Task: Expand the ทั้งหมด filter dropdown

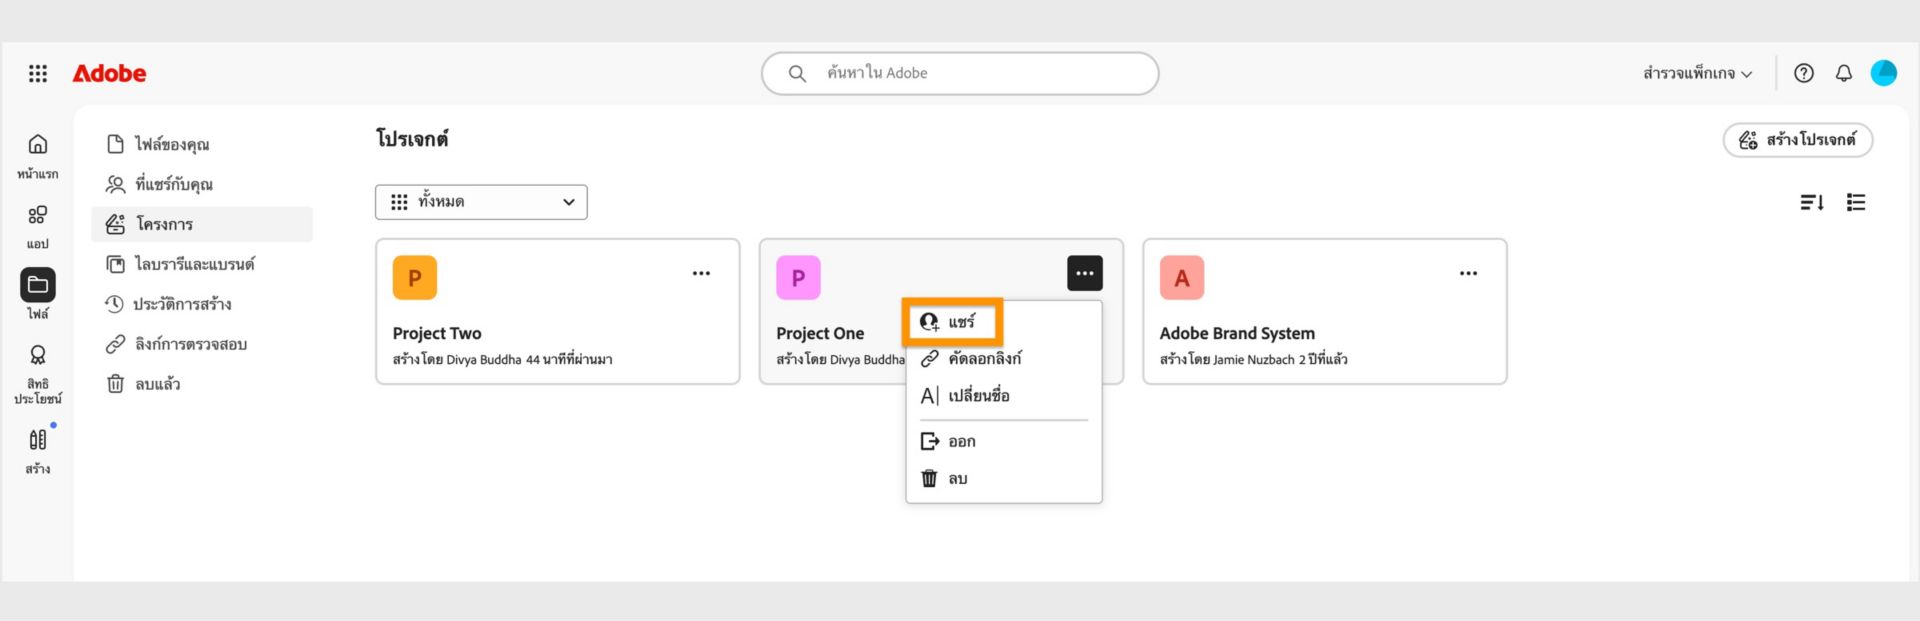Action: [x=481, y=201]
